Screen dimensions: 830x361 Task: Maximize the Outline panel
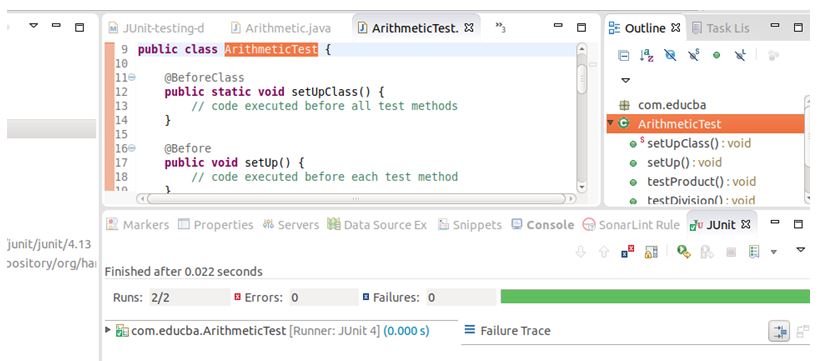[798, 28]
